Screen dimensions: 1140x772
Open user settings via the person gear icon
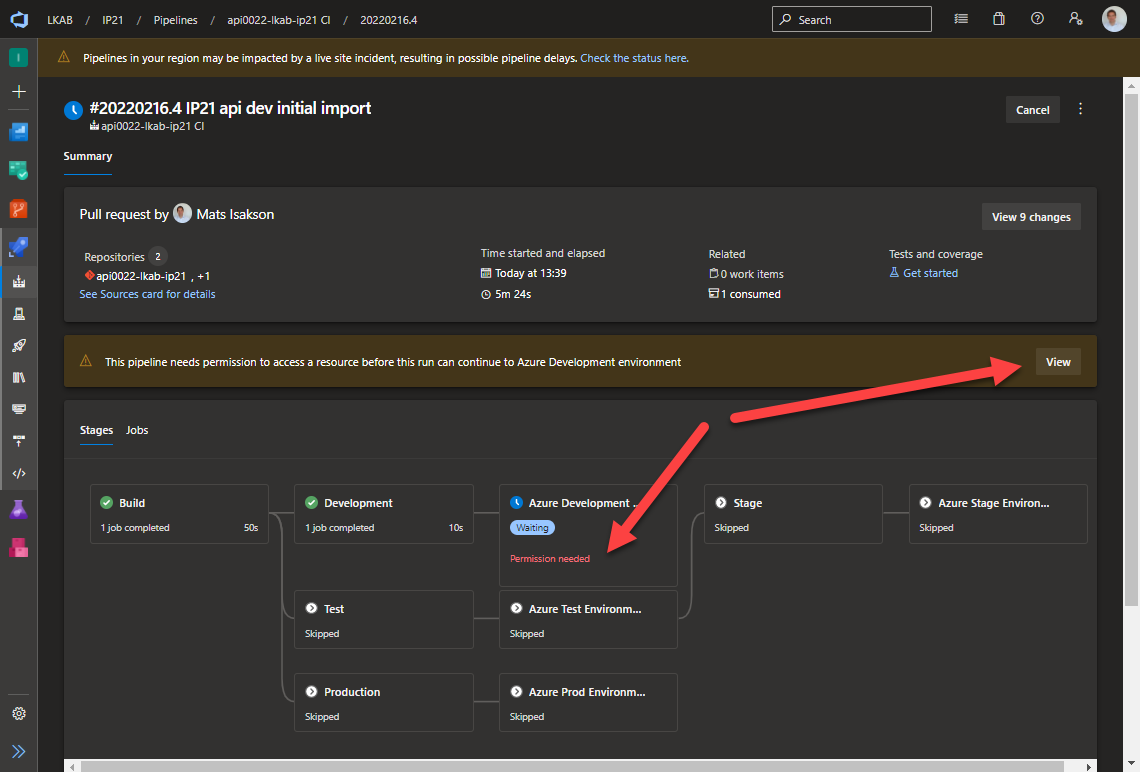tap(1075, 18)
